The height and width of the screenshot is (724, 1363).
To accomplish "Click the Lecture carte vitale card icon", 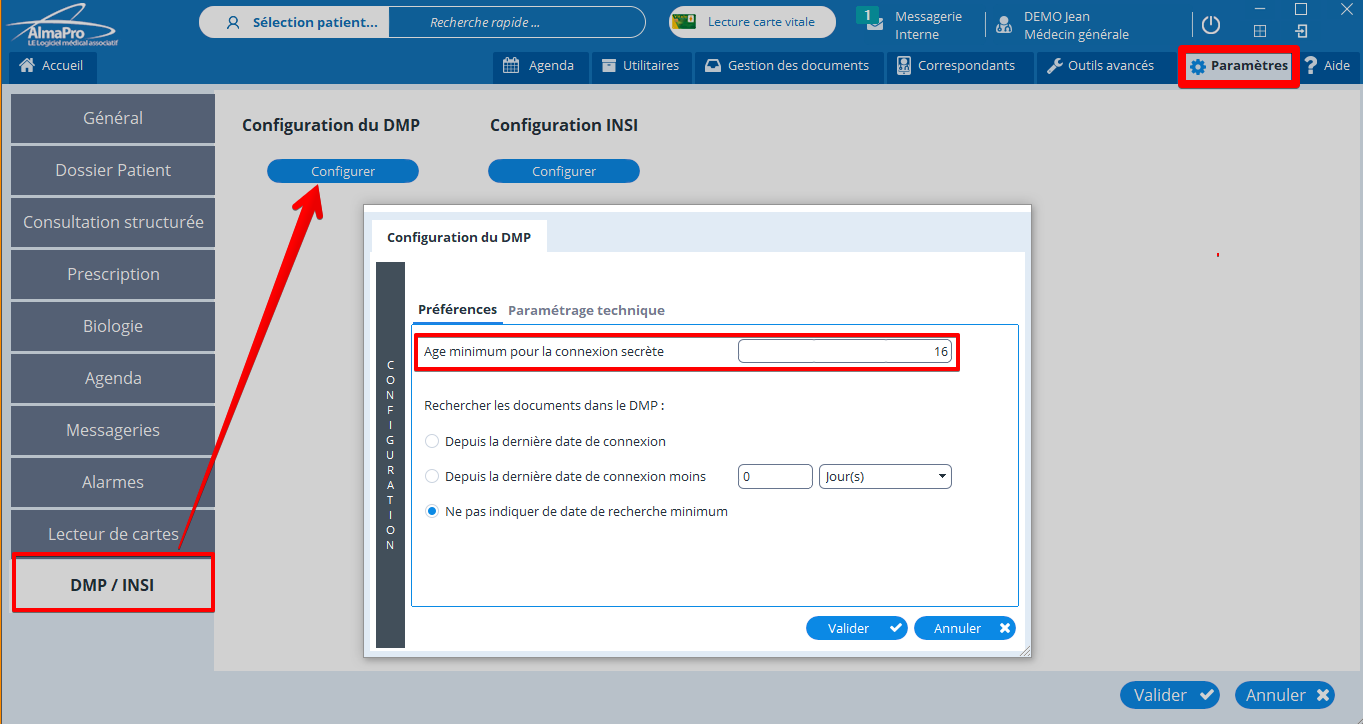I will click(688, 22).
